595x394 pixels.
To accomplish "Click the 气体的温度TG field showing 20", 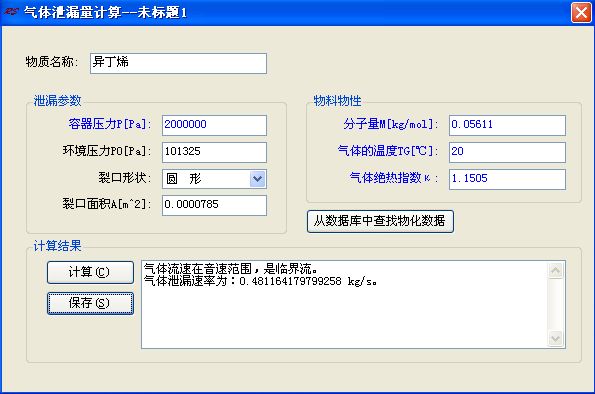I will (507, 152).
